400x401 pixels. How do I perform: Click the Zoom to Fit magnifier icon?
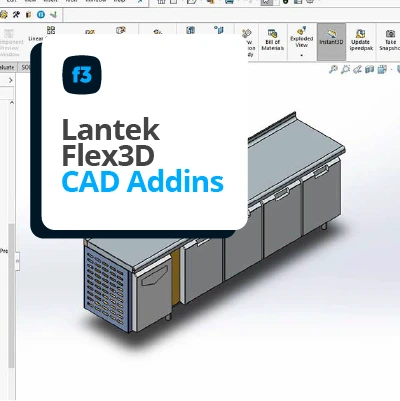click(333, 69)
